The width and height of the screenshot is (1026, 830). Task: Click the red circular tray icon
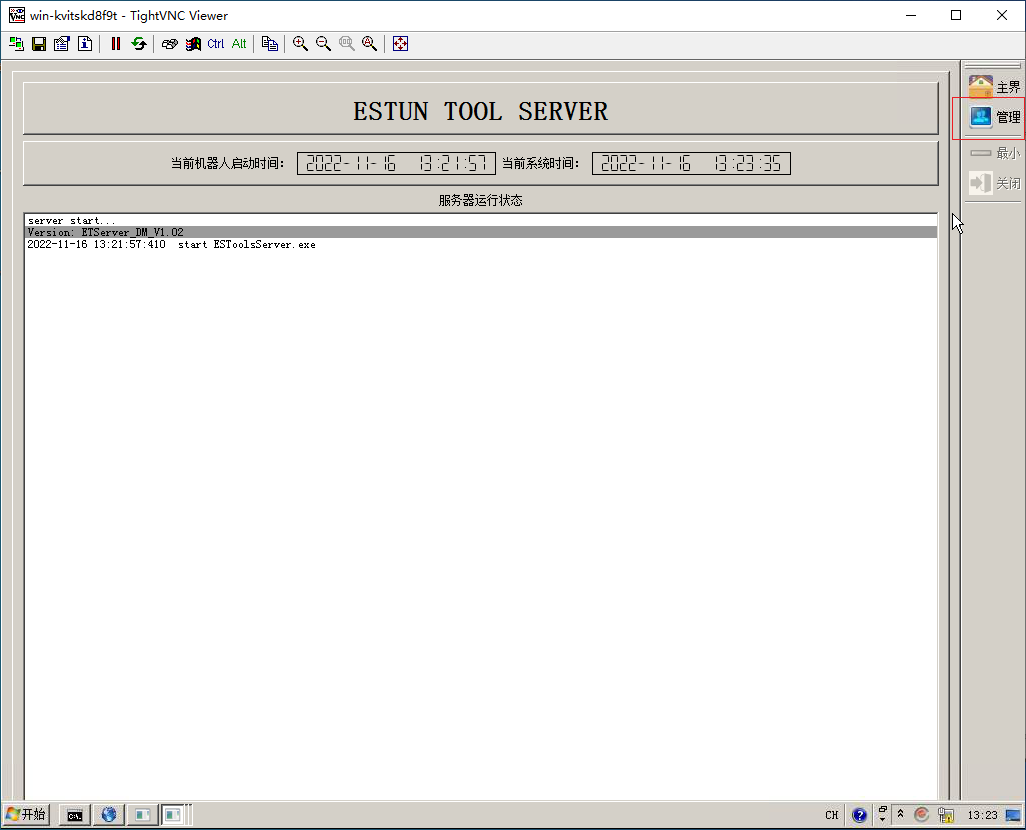tap(921, 814)
